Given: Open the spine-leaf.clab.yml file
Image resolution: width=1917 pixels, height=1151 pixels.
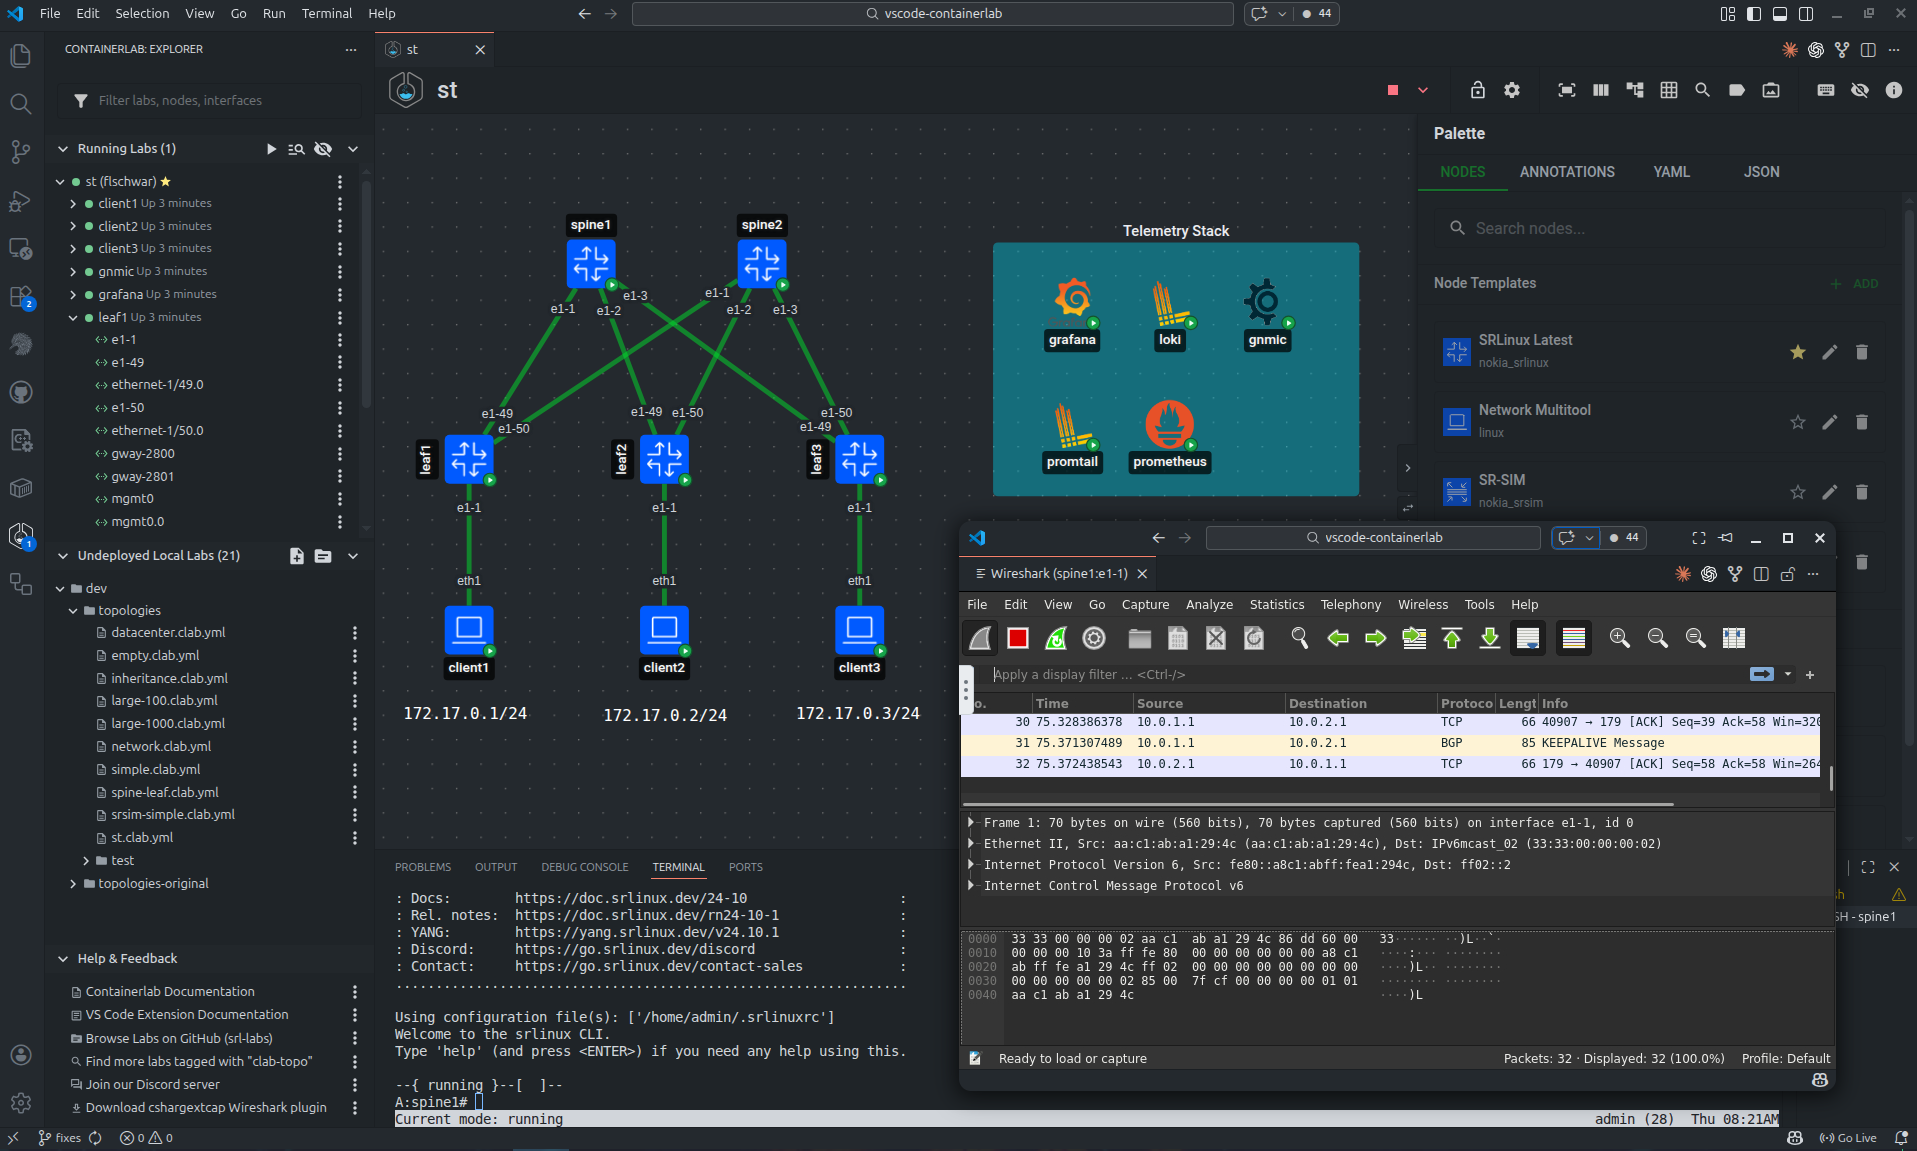Looking at the screenshot, I should pos(164,793).
